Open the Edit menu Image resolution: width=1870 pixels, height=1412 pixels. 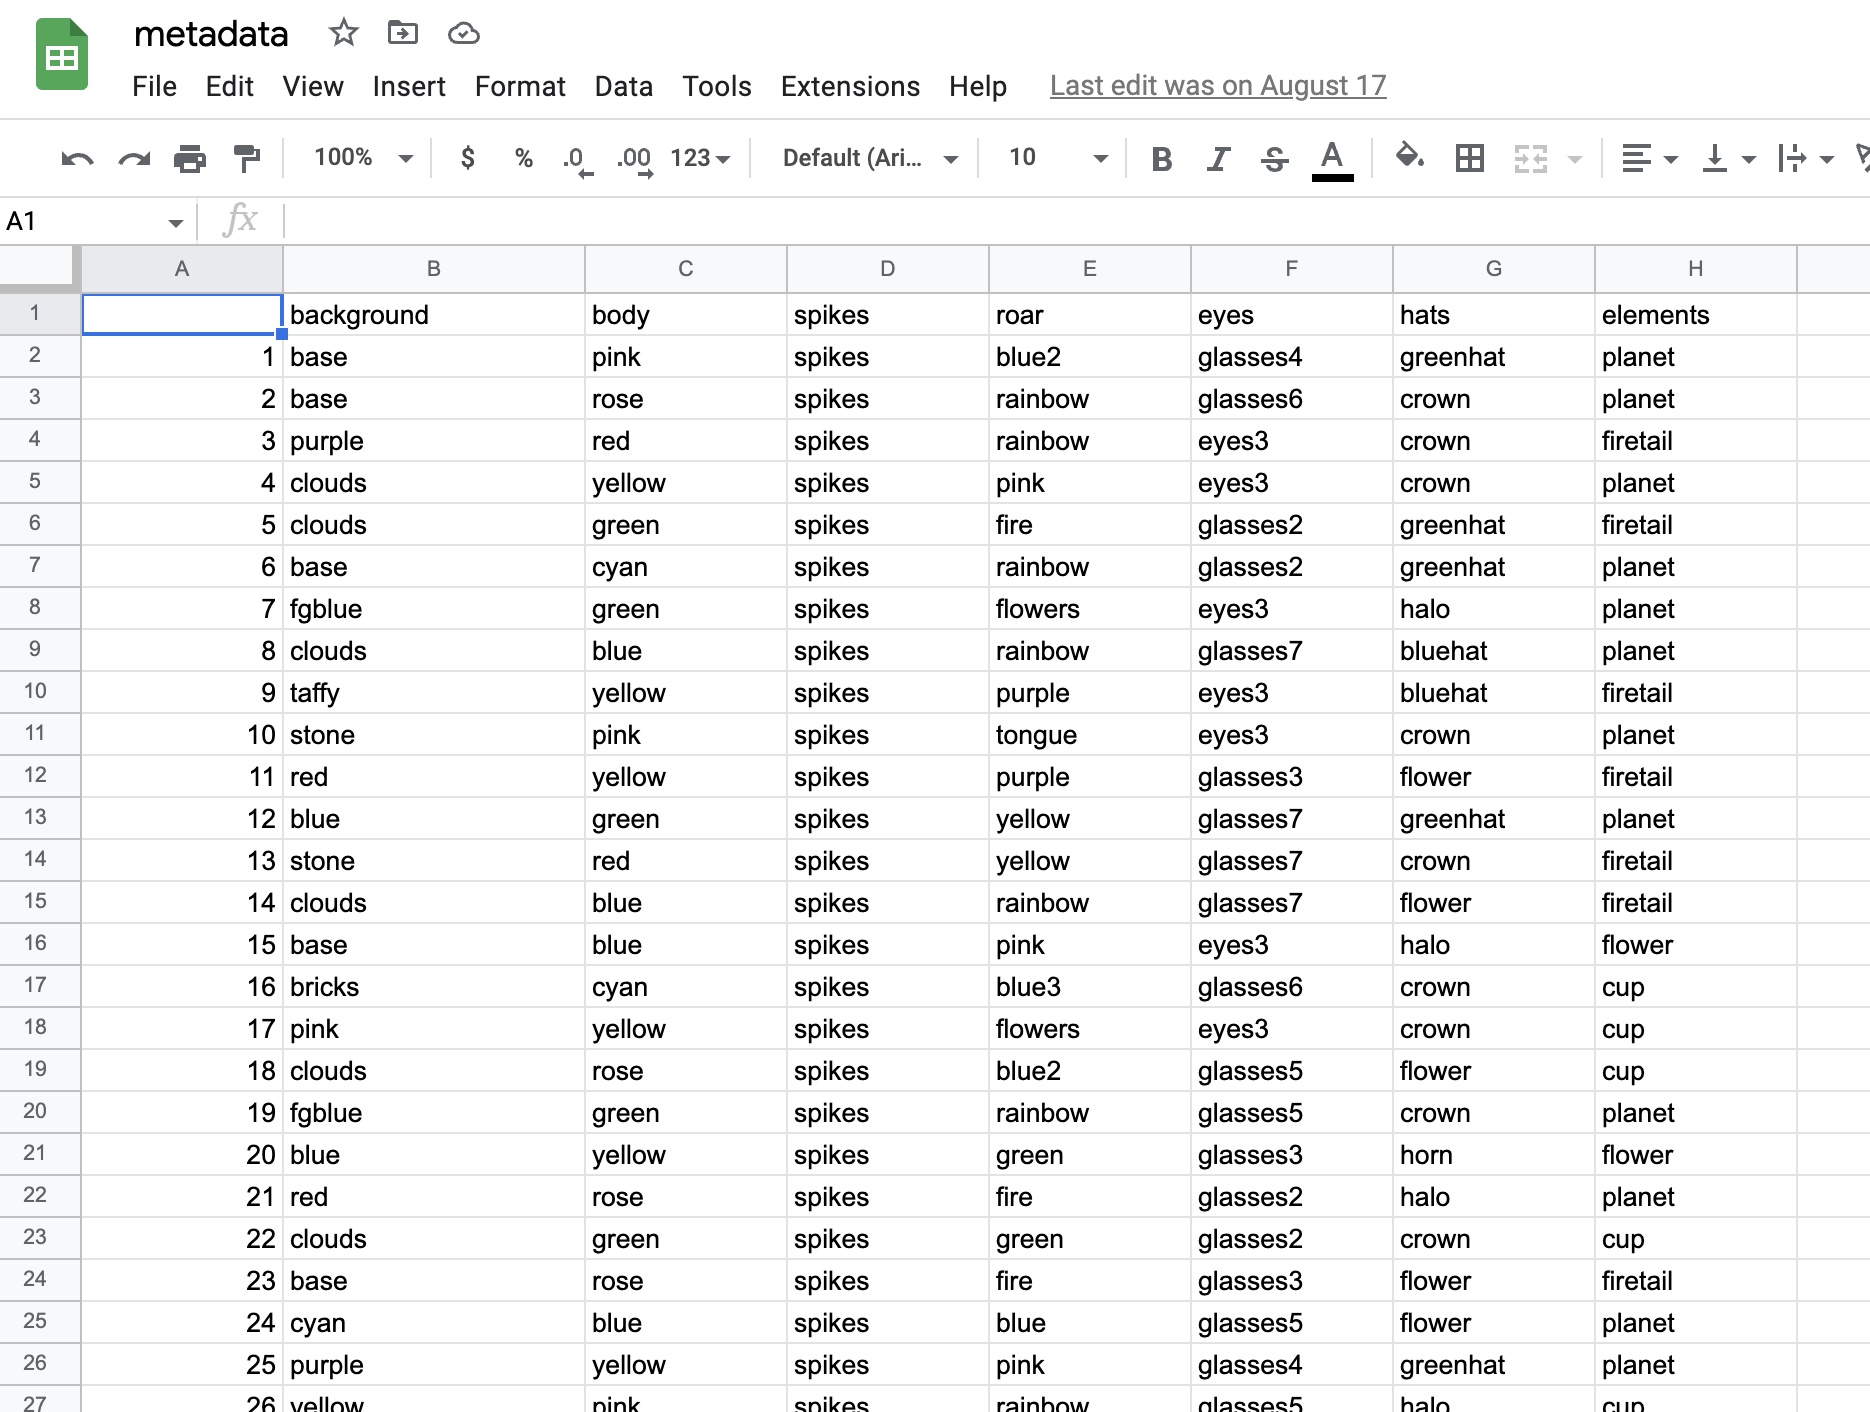coord(229,86)
